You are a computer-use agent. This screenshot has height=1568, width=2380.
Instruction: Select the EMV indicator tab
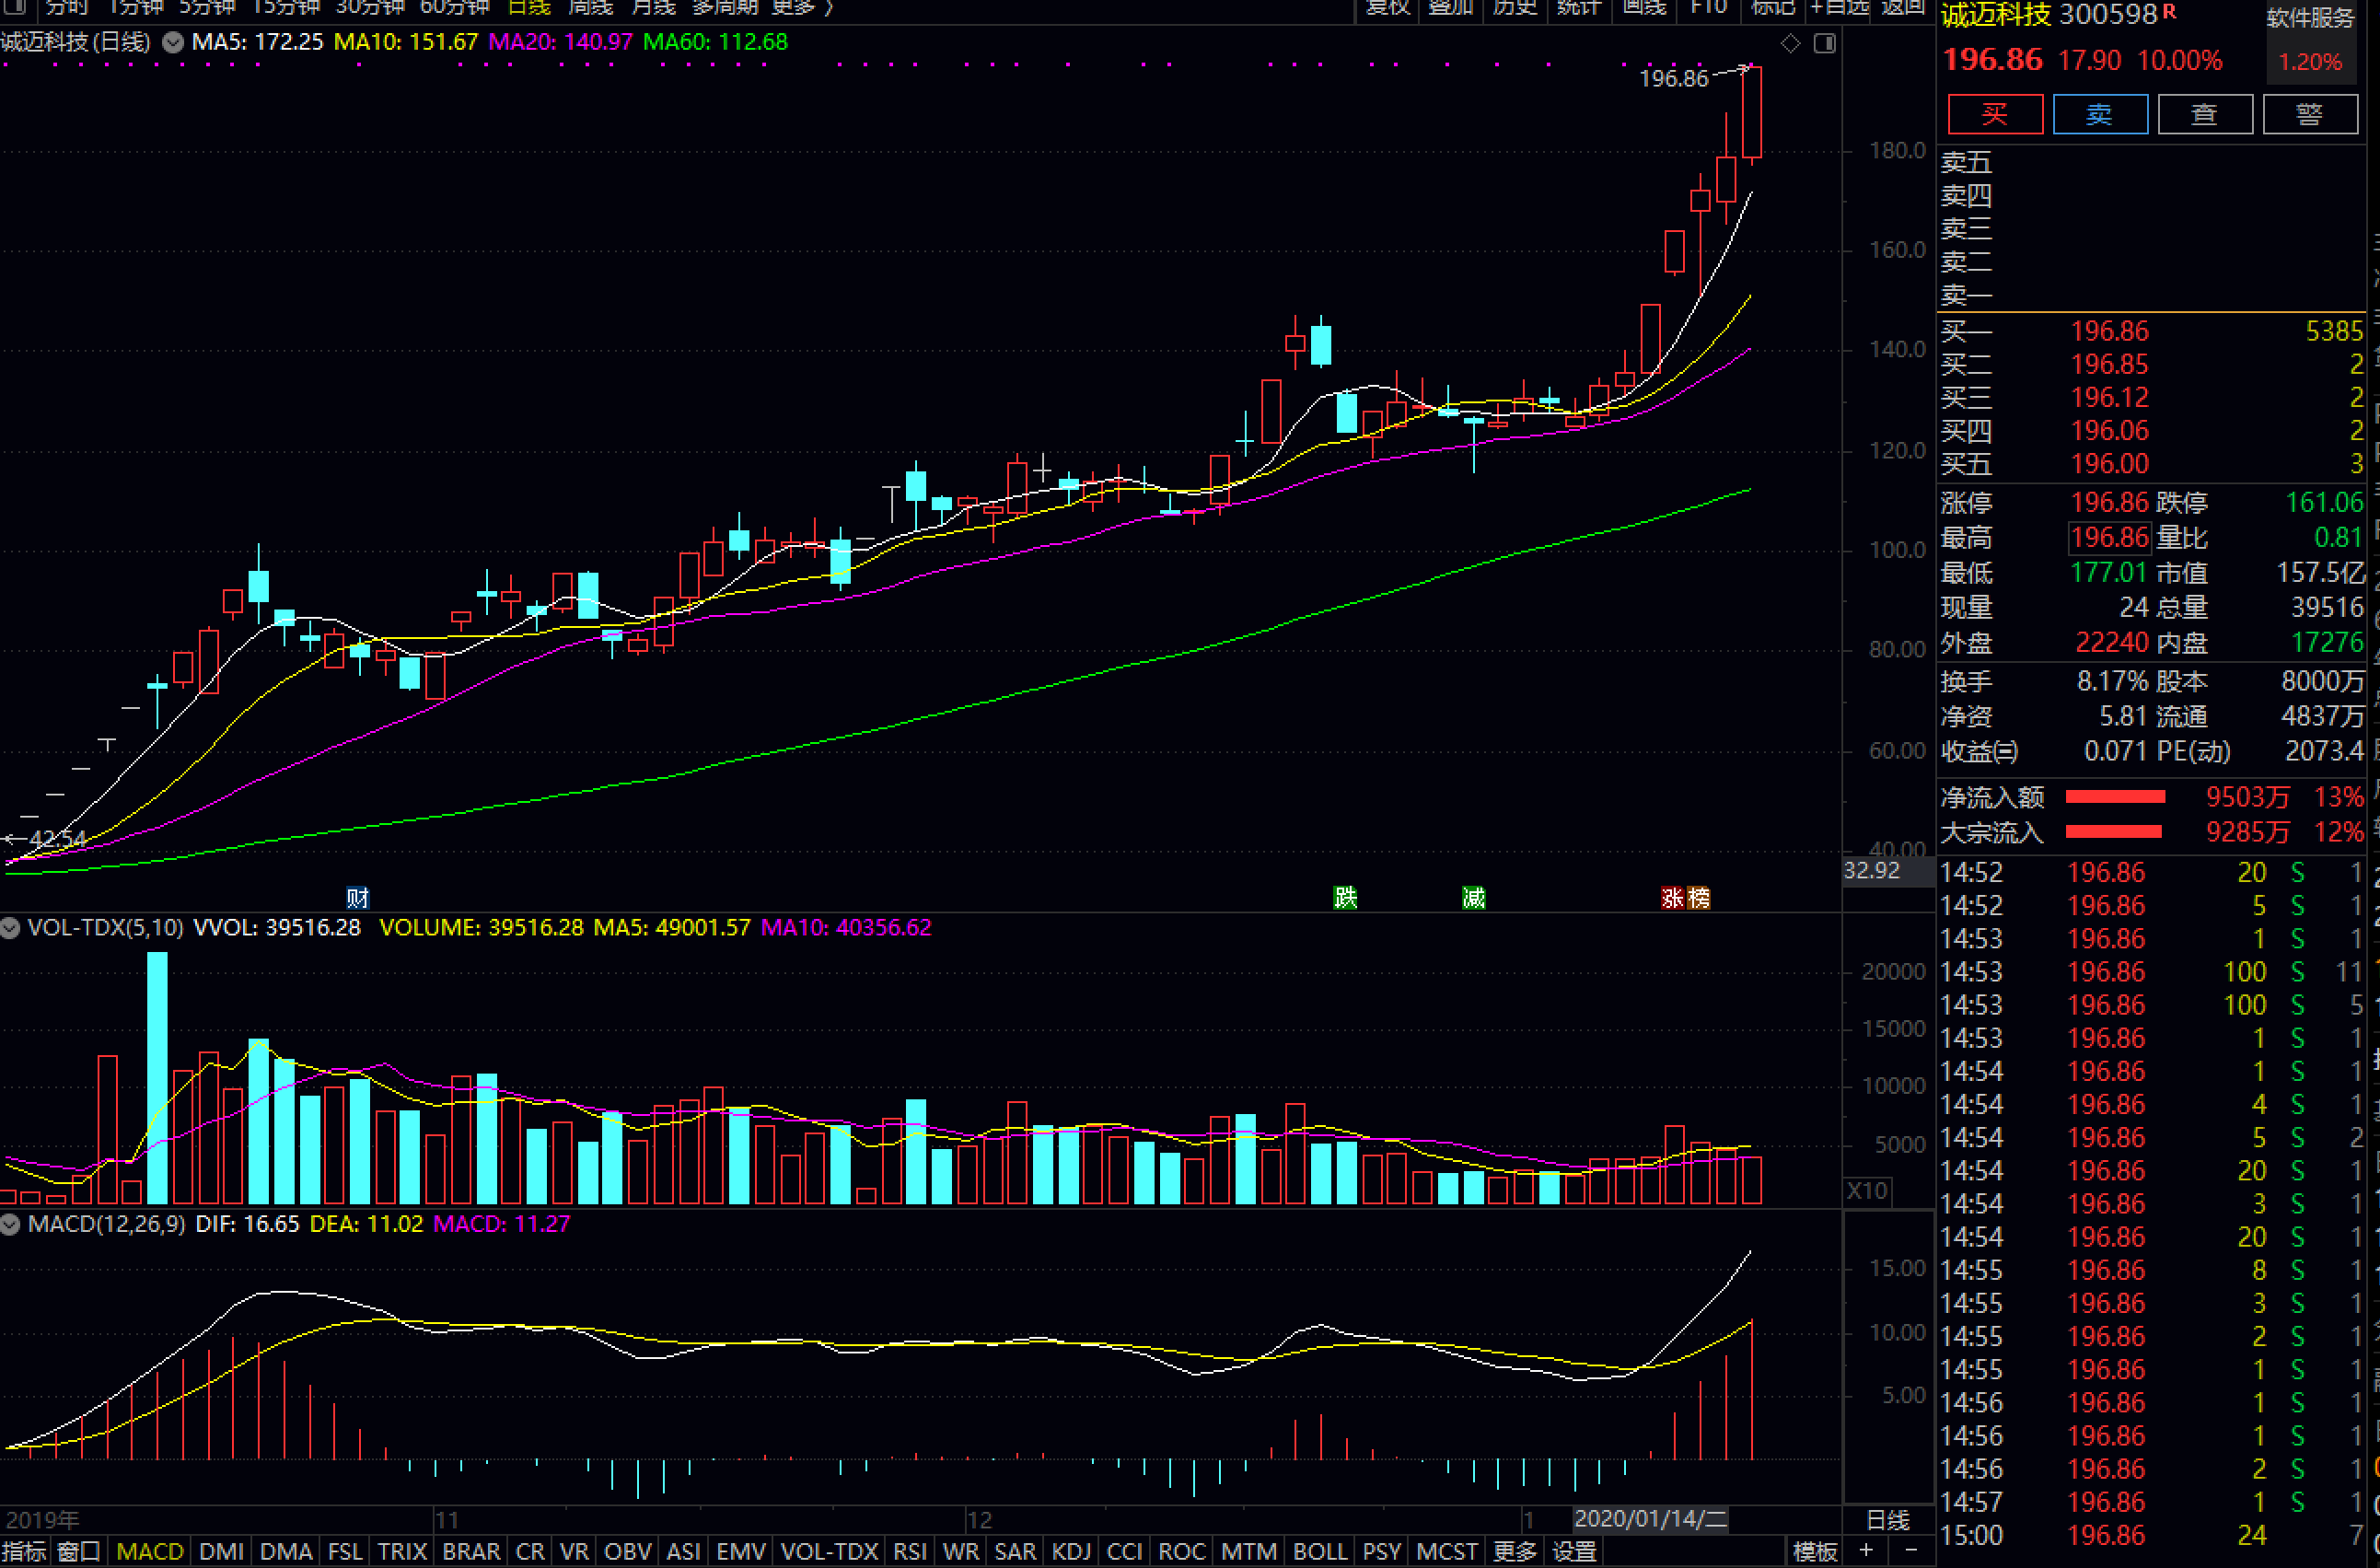[x=741, y=1551]
